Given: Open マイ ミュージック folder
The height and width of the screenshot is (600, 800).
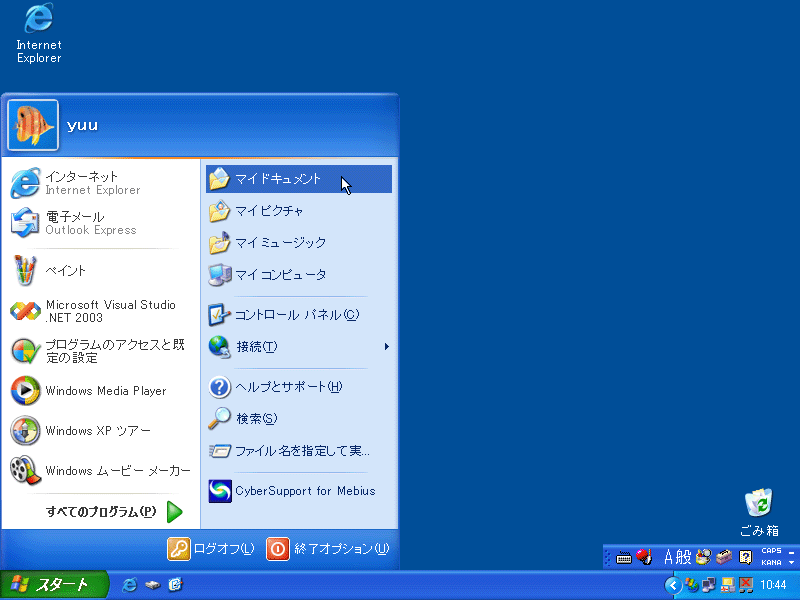Looking at the screenshot, I should point(299,243).
